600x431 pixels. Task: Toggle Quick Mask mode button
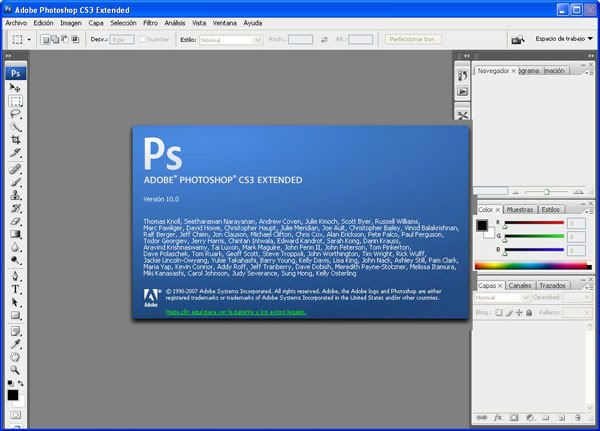tap(16, 415)
